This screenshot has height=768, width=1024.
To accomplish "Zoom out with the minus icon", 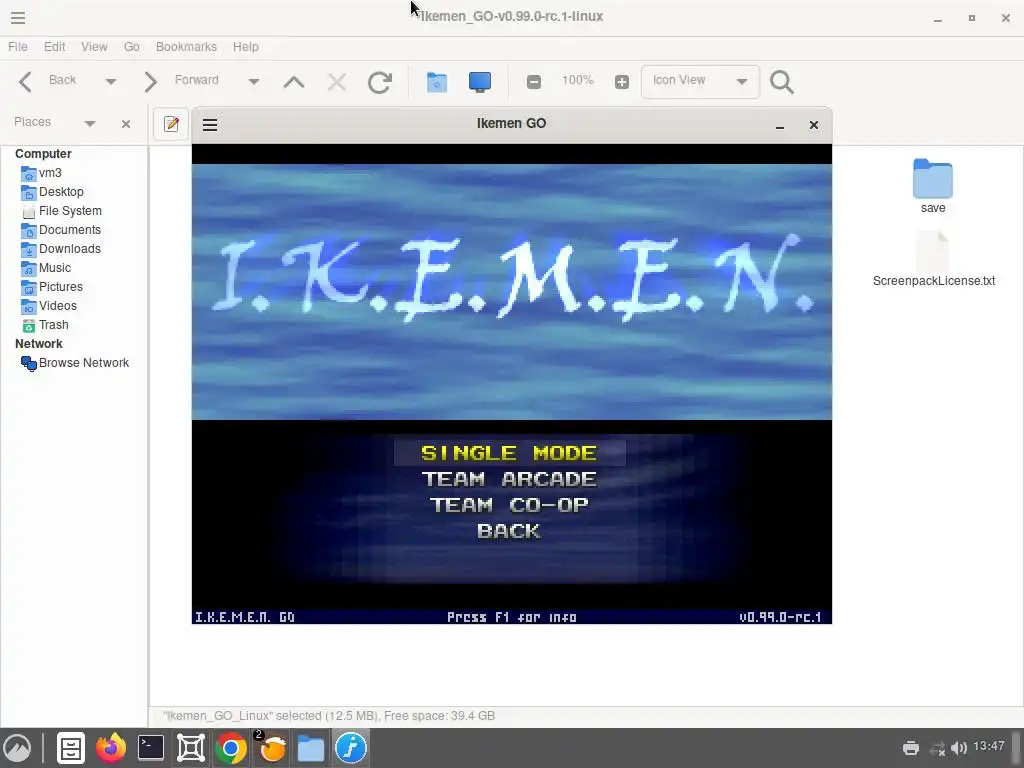I will pos(534,82).
